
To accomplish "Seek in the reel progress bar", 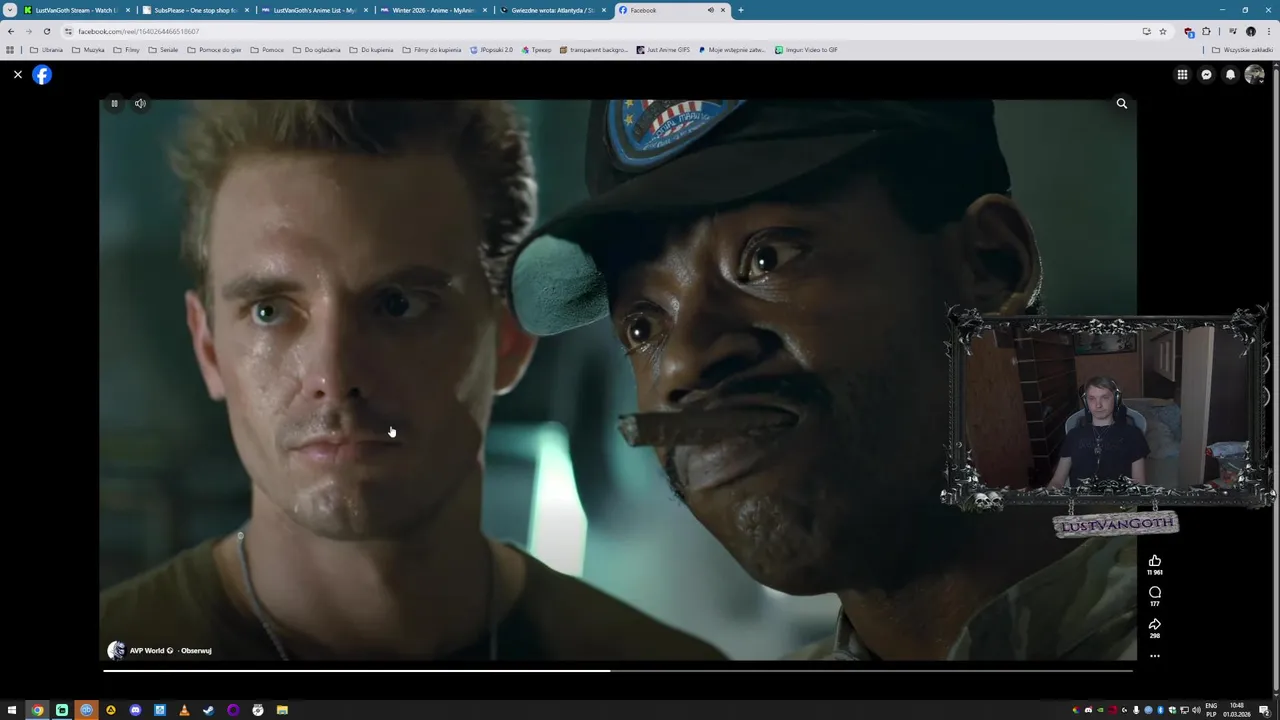I will point(618,670).
